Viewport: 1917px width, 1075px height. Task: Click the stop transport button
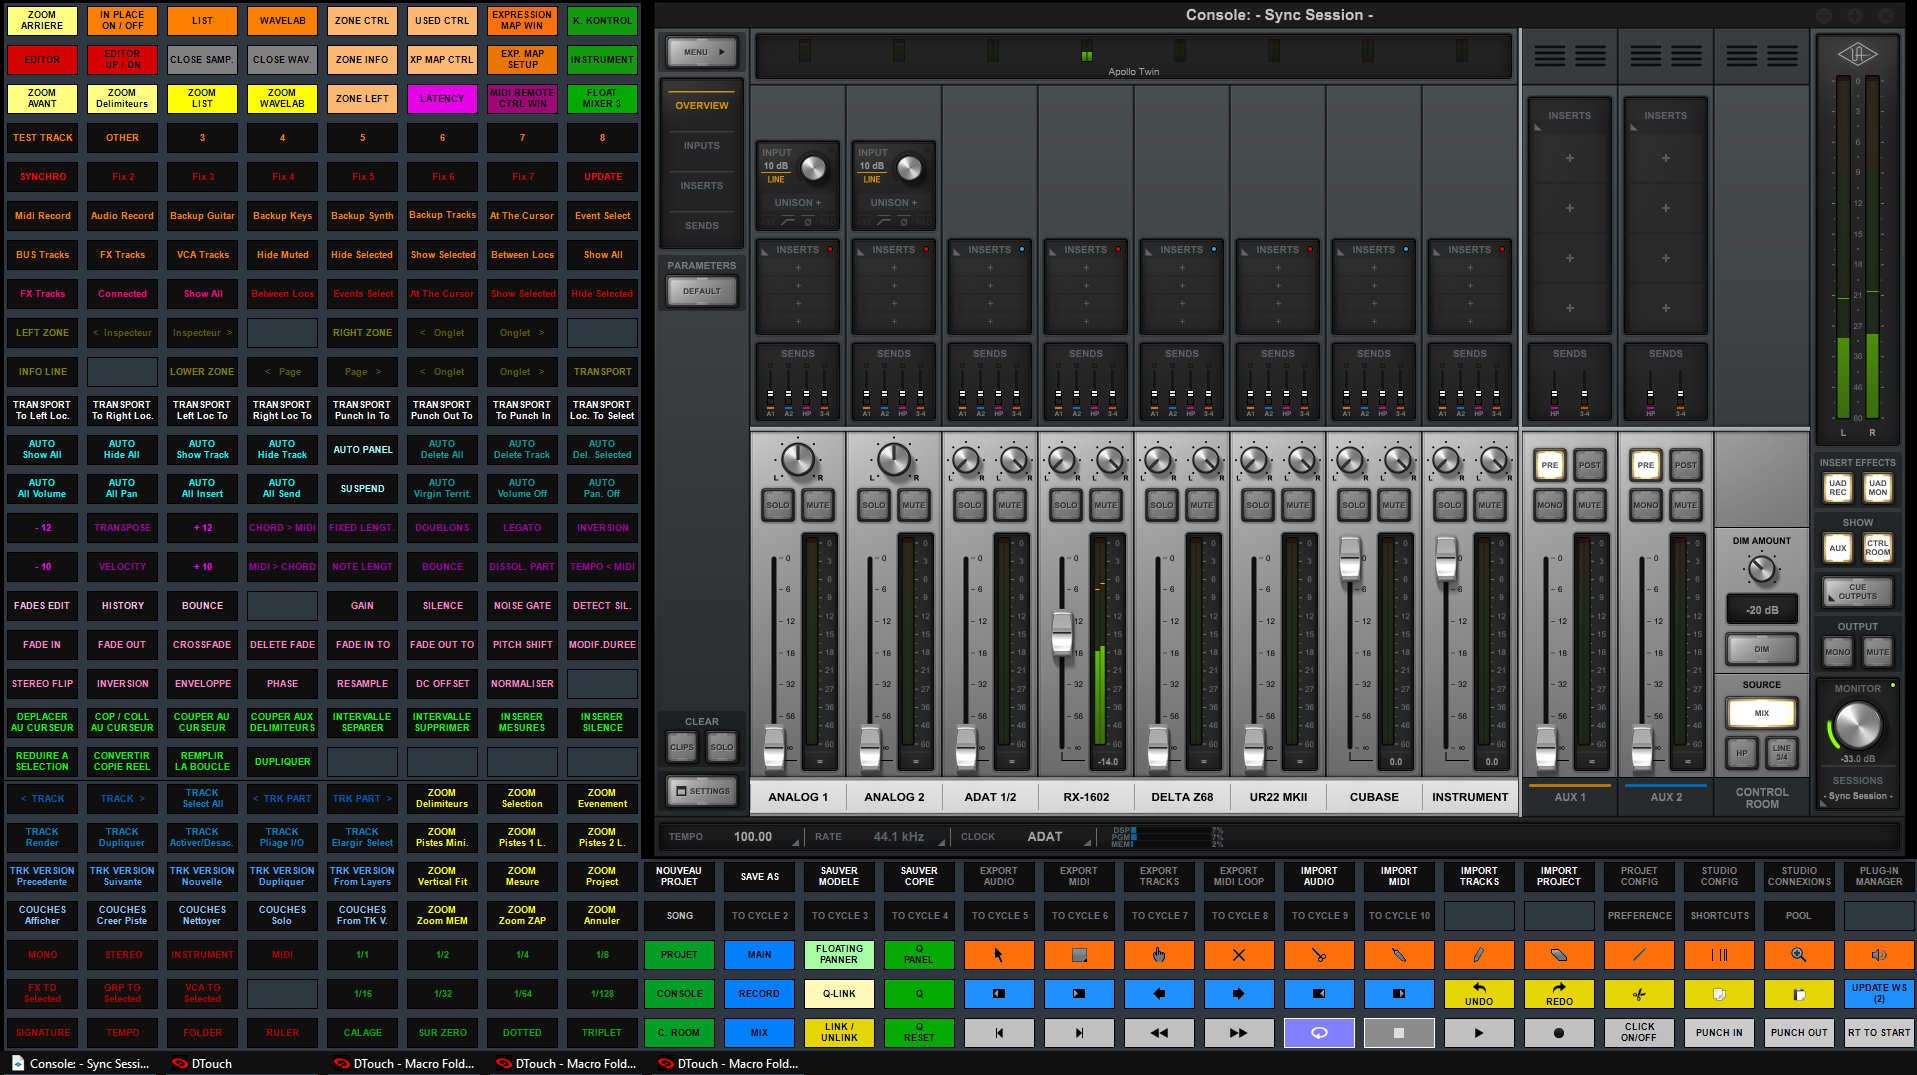[x=1399, y=1033]
